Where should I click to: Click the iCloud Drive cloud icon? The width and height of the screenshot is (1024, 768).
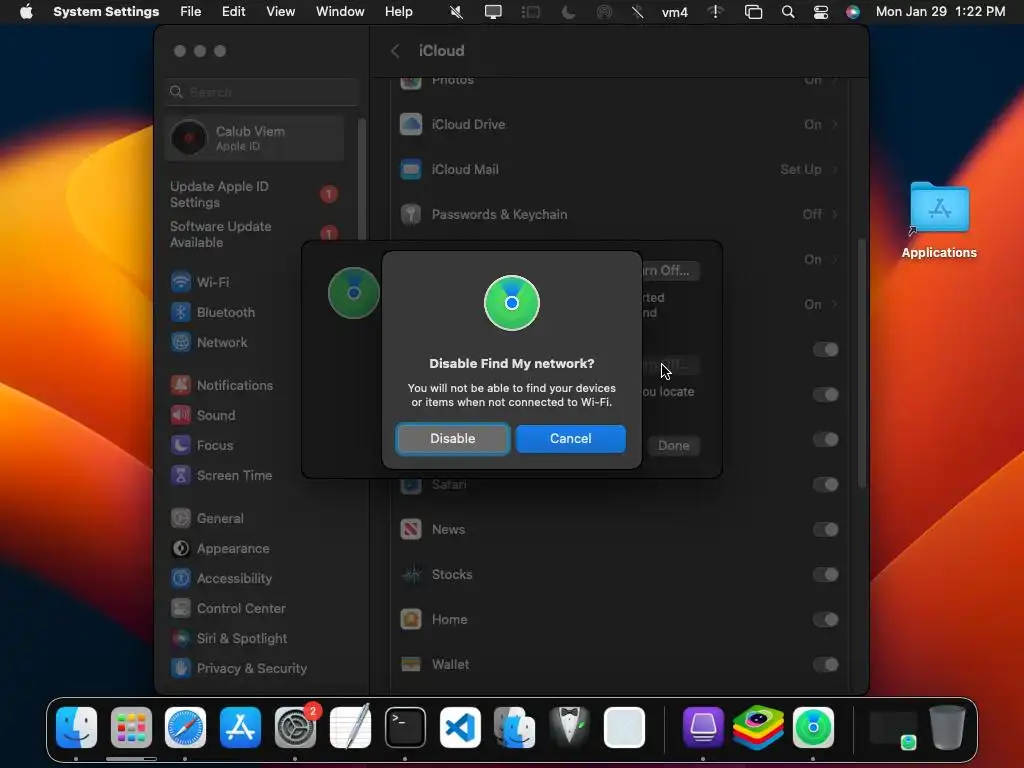(x=411, y=124)
